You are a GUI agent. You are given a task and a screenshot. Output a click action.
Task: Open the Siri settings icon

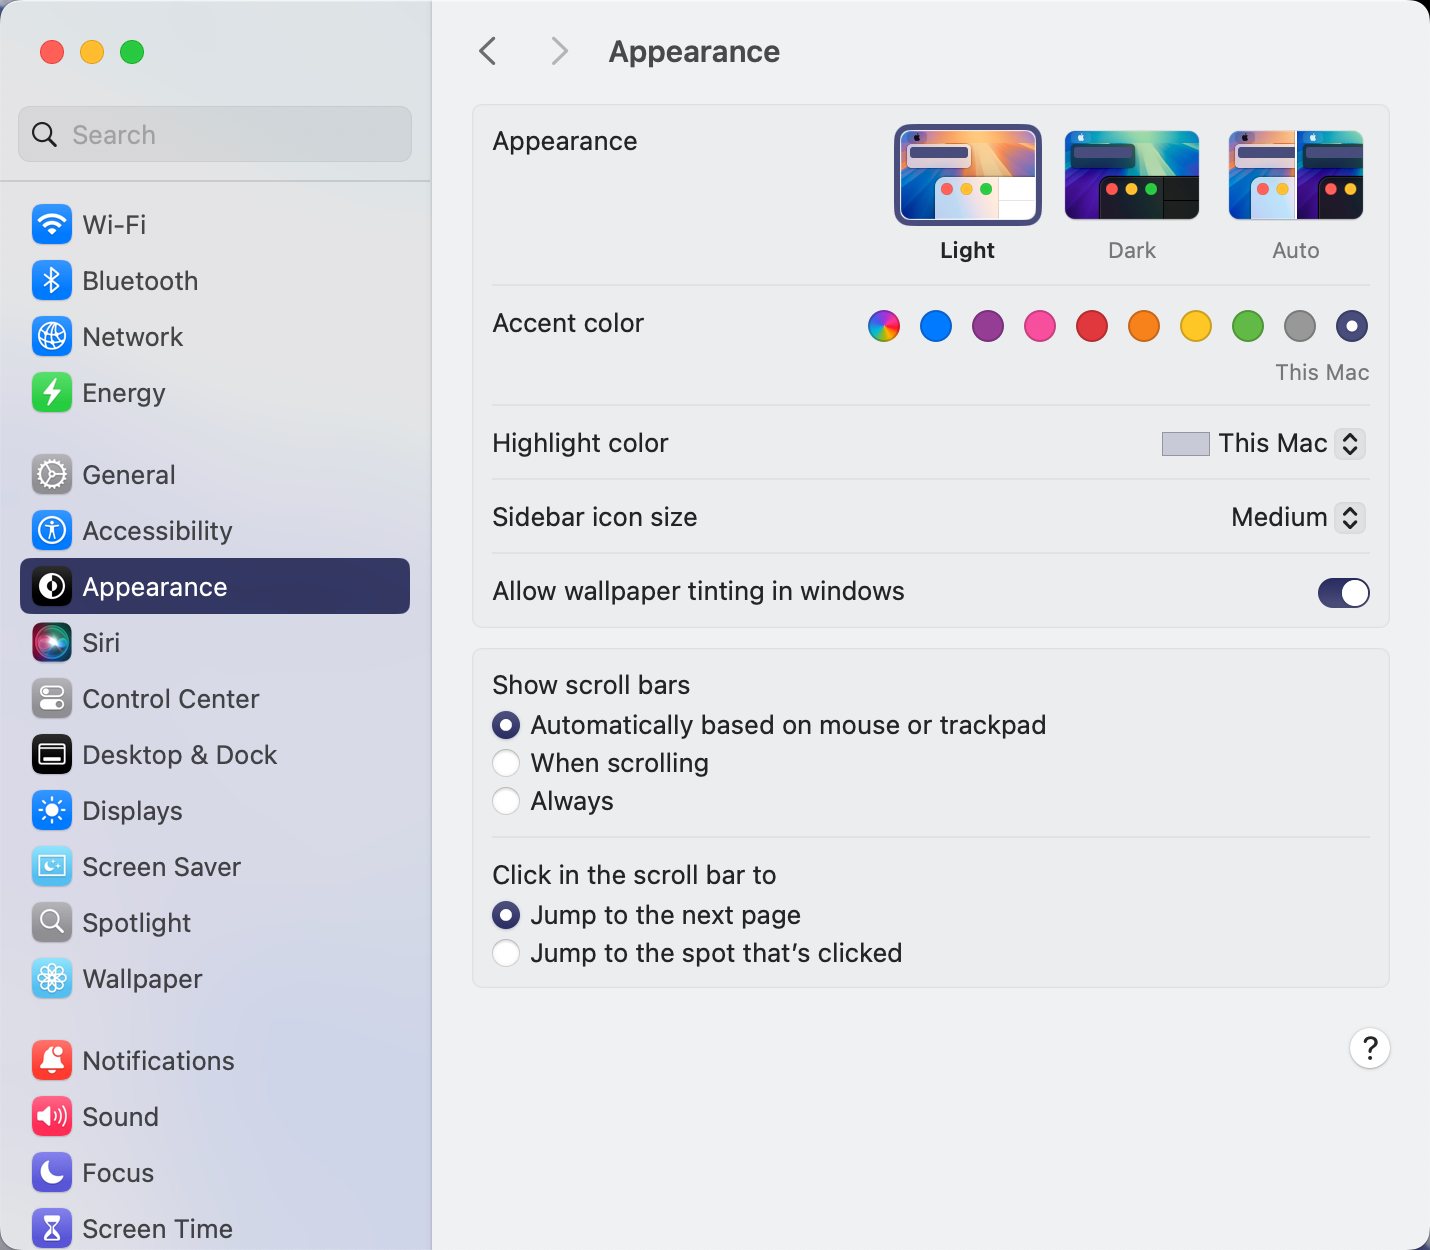[x=52, y=643]
